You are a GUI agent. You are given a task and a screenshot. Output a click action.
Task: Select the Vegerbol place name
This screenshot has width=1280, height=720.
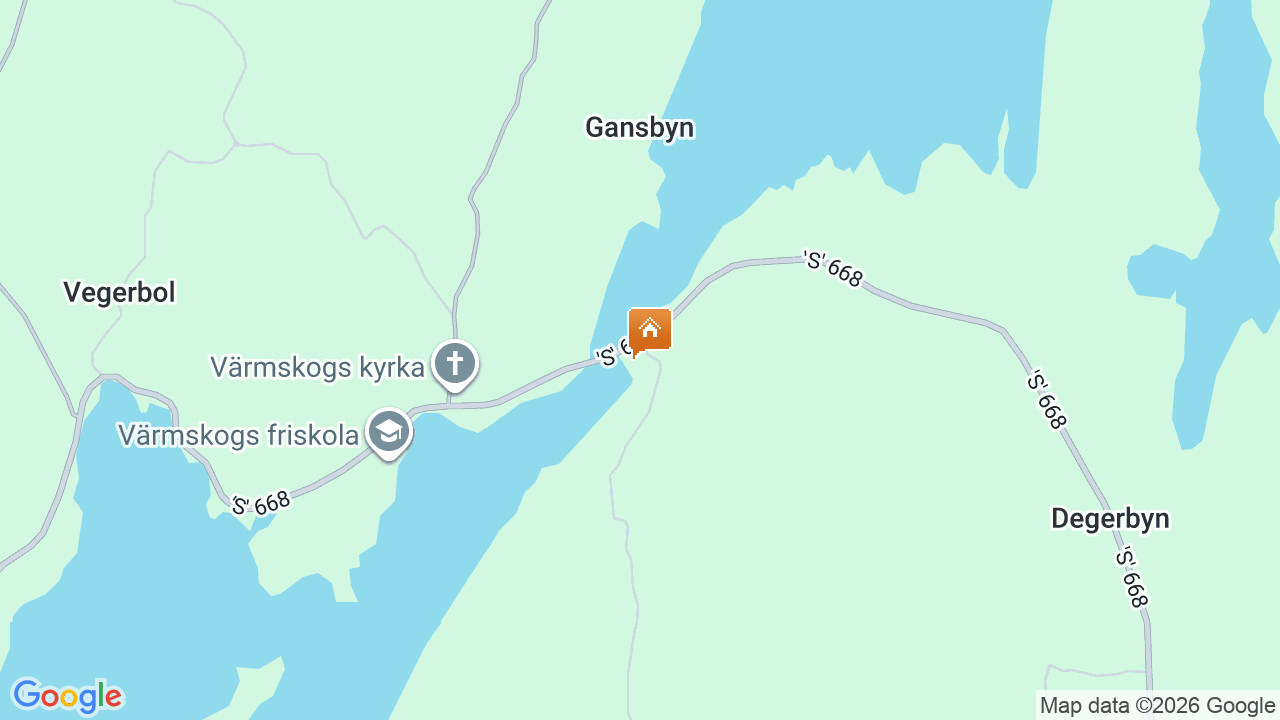click(x=119, y=292)
